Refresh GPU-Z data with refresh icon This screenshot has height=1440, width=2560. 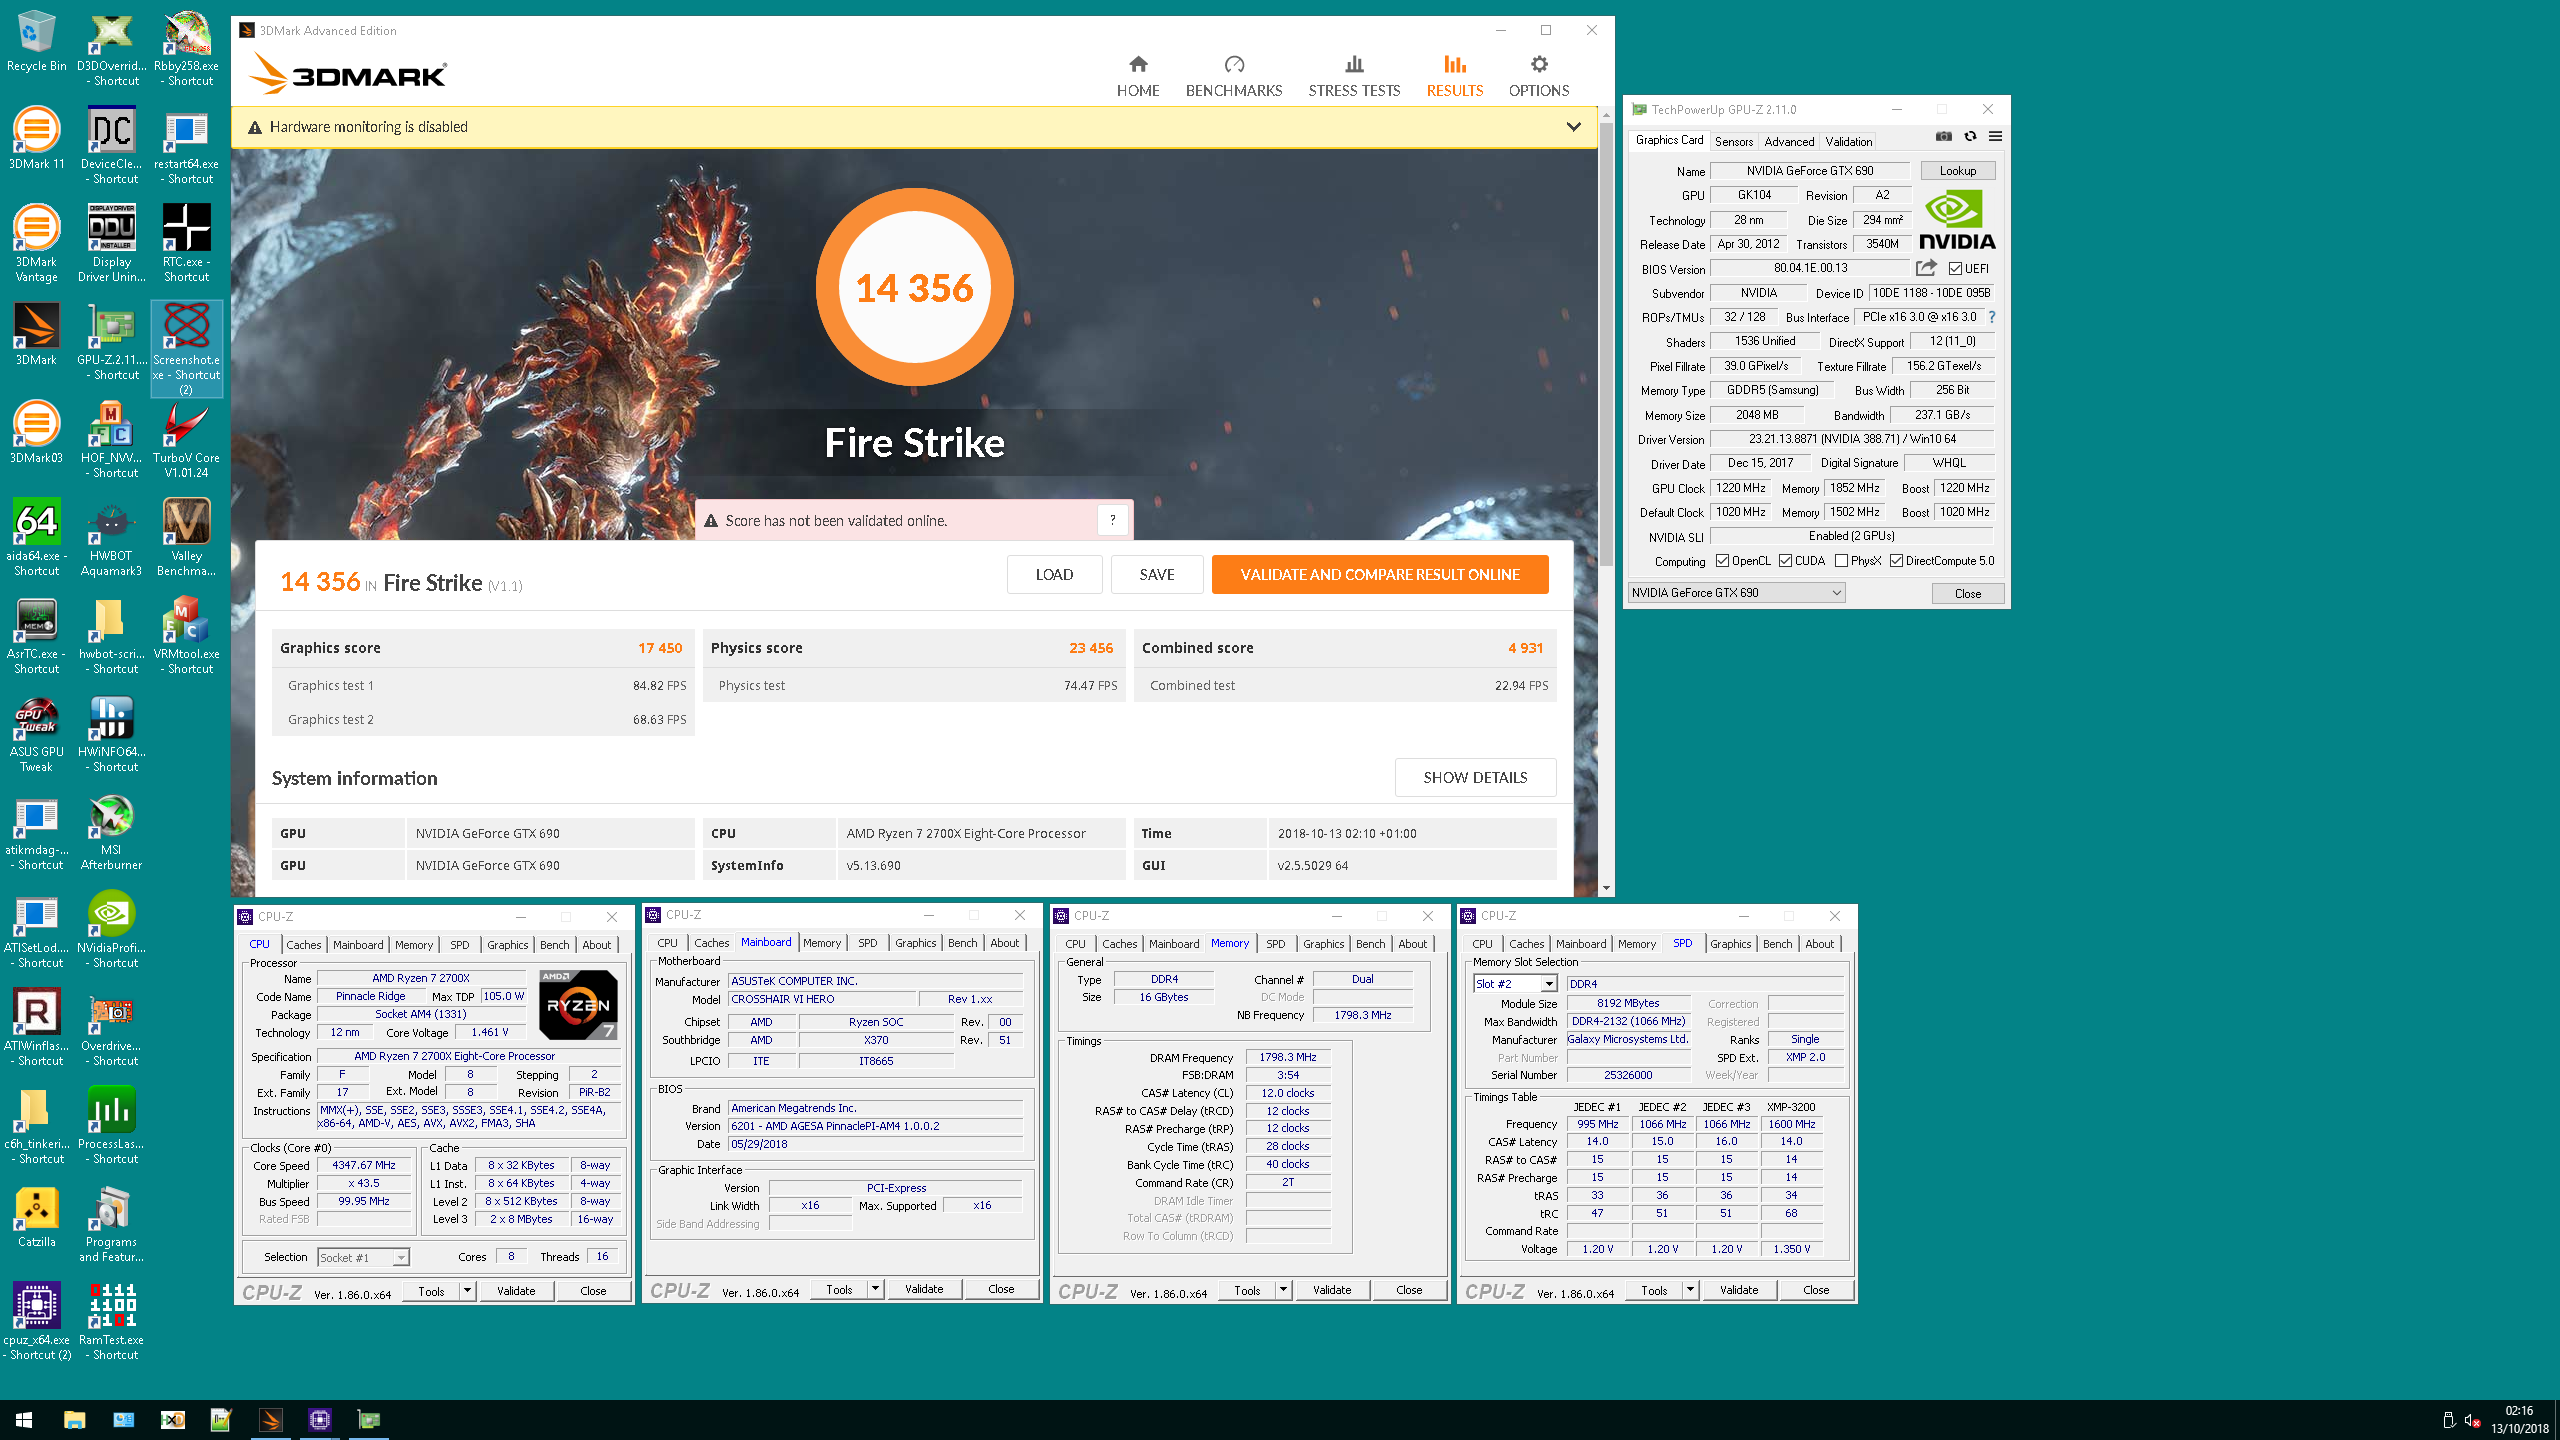[1970, 137]
